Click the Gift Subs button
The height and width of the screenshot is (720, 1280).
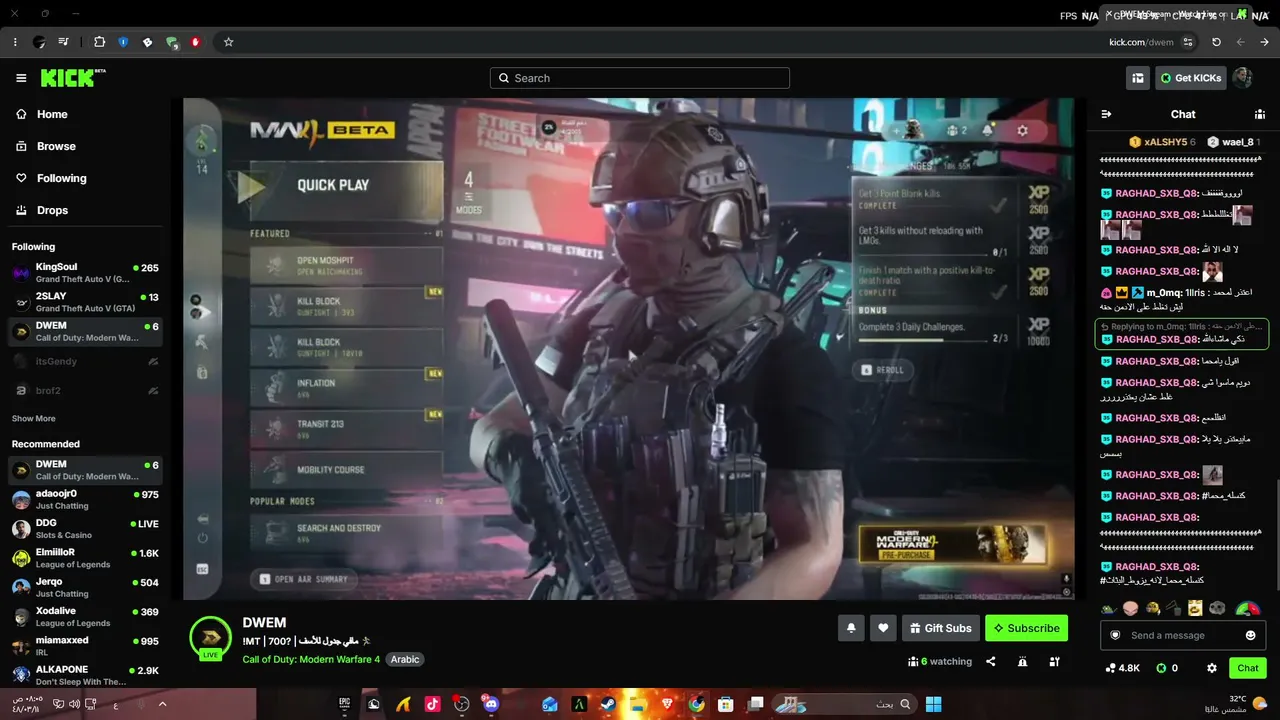pos(940,628)
